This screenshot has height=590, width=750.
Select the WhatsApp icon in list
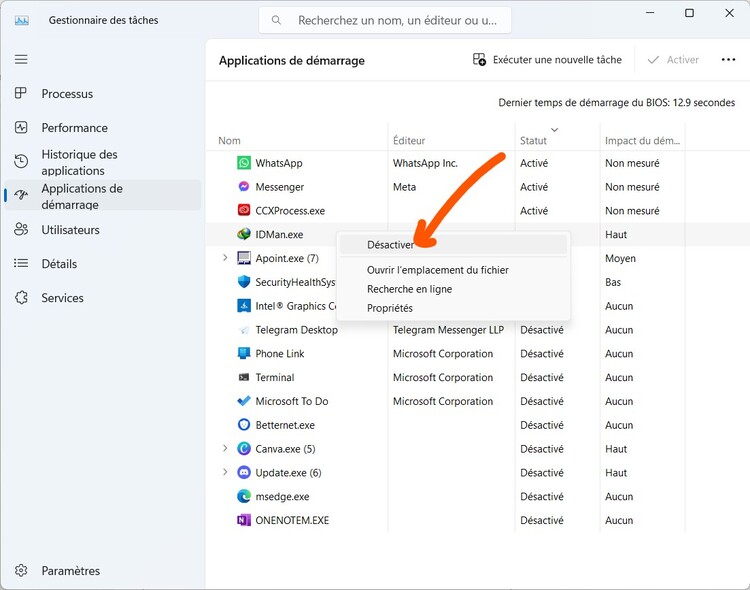(244, 163)
